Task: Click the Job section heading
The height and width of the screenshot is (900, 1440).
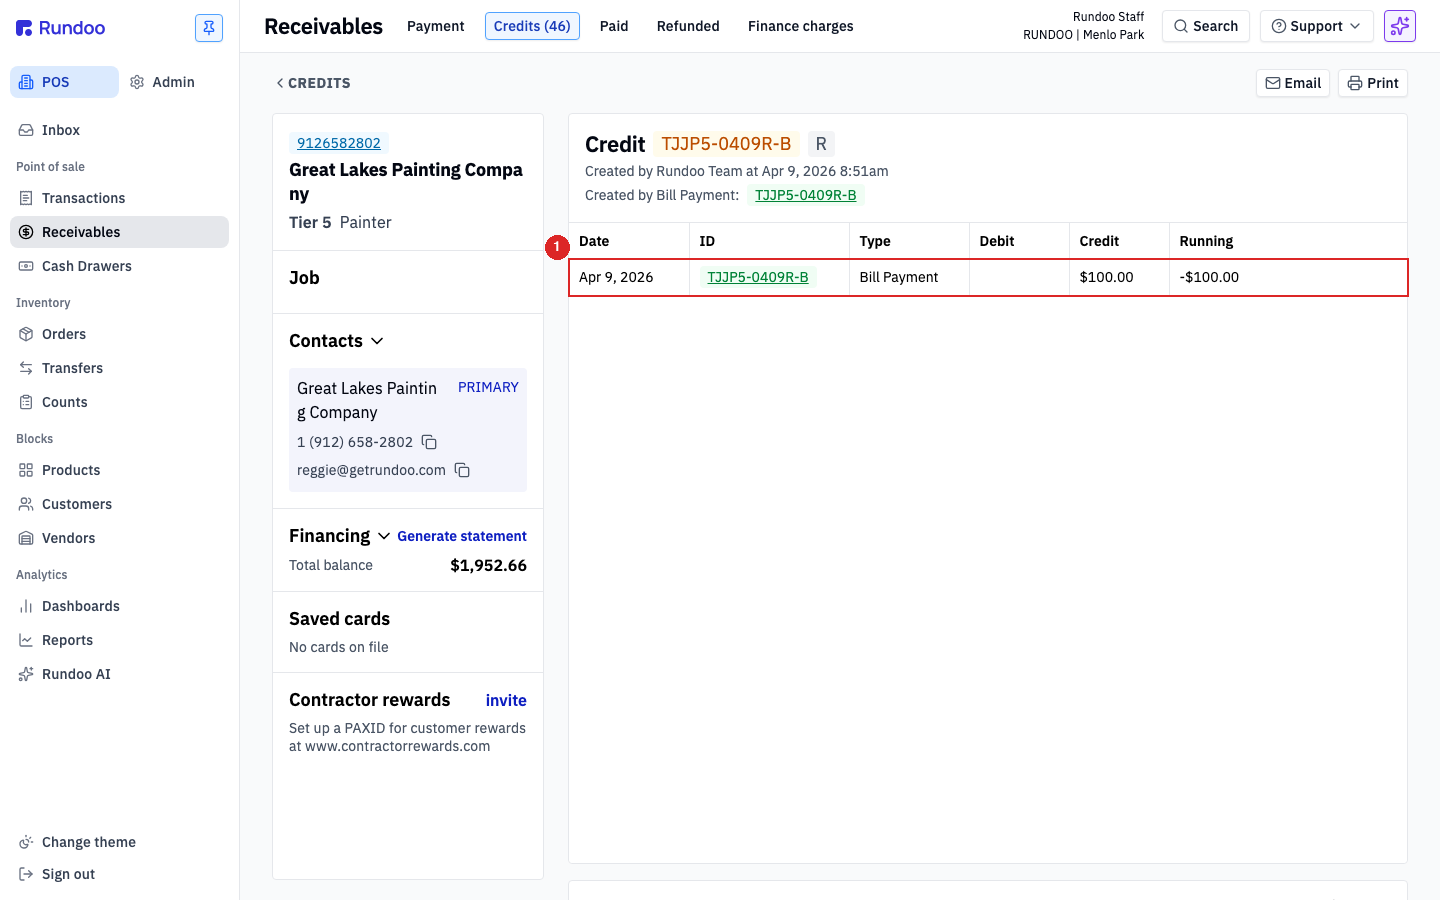Action: (x=304, y=278)
